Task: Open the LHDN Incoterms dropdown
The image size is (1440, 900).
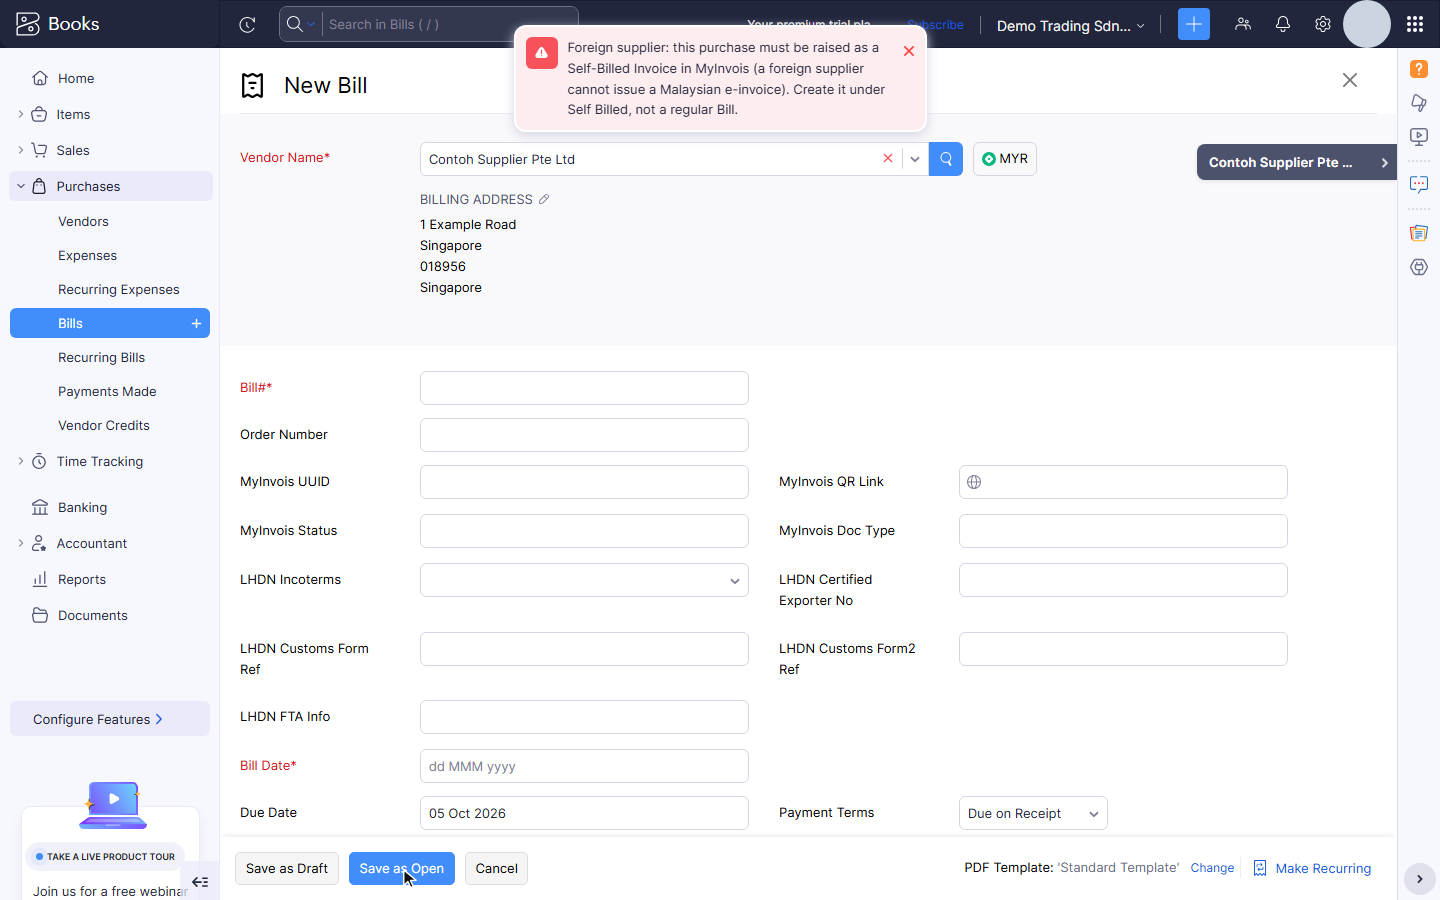Action: pos(584,580)
